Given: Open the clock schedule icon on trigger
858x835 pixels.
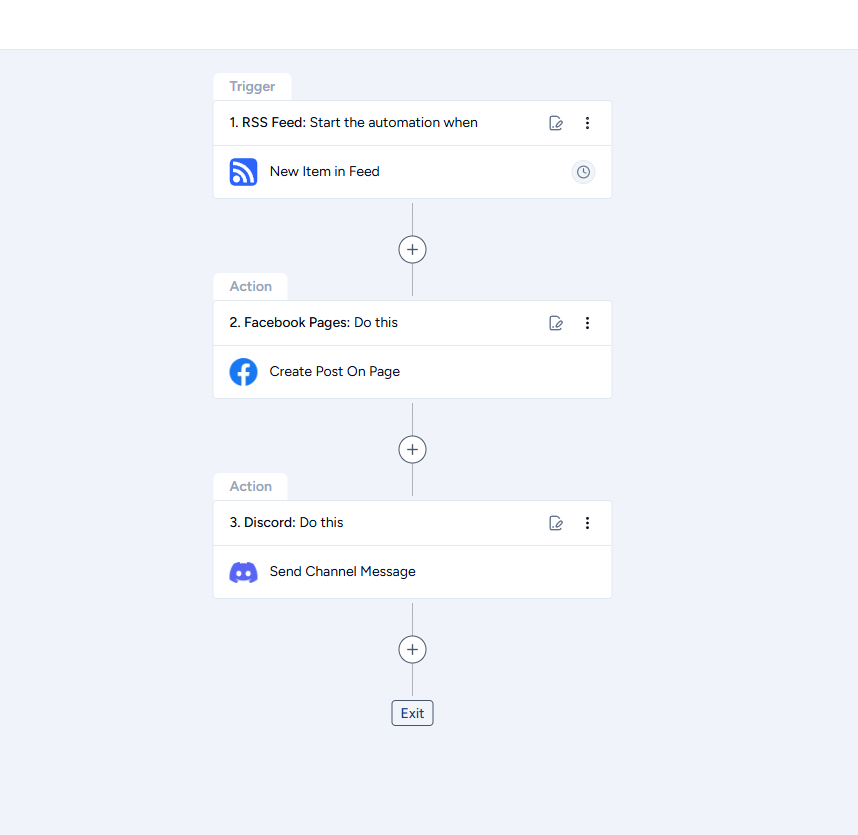Looking at the screenshot, I should coord(583,172).
